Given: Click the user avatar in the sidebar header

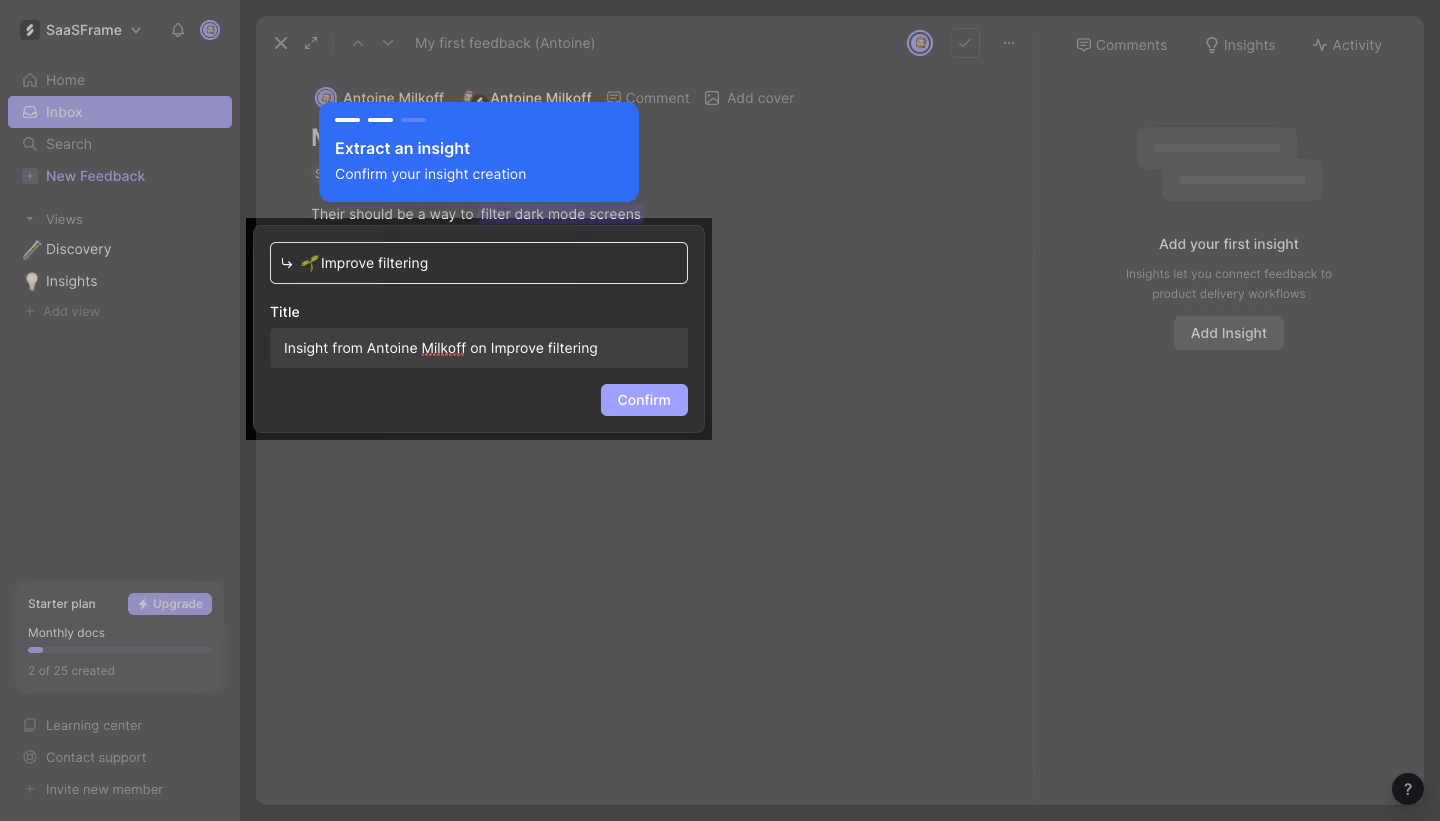Looking at the screenshot, I should 210,30.
